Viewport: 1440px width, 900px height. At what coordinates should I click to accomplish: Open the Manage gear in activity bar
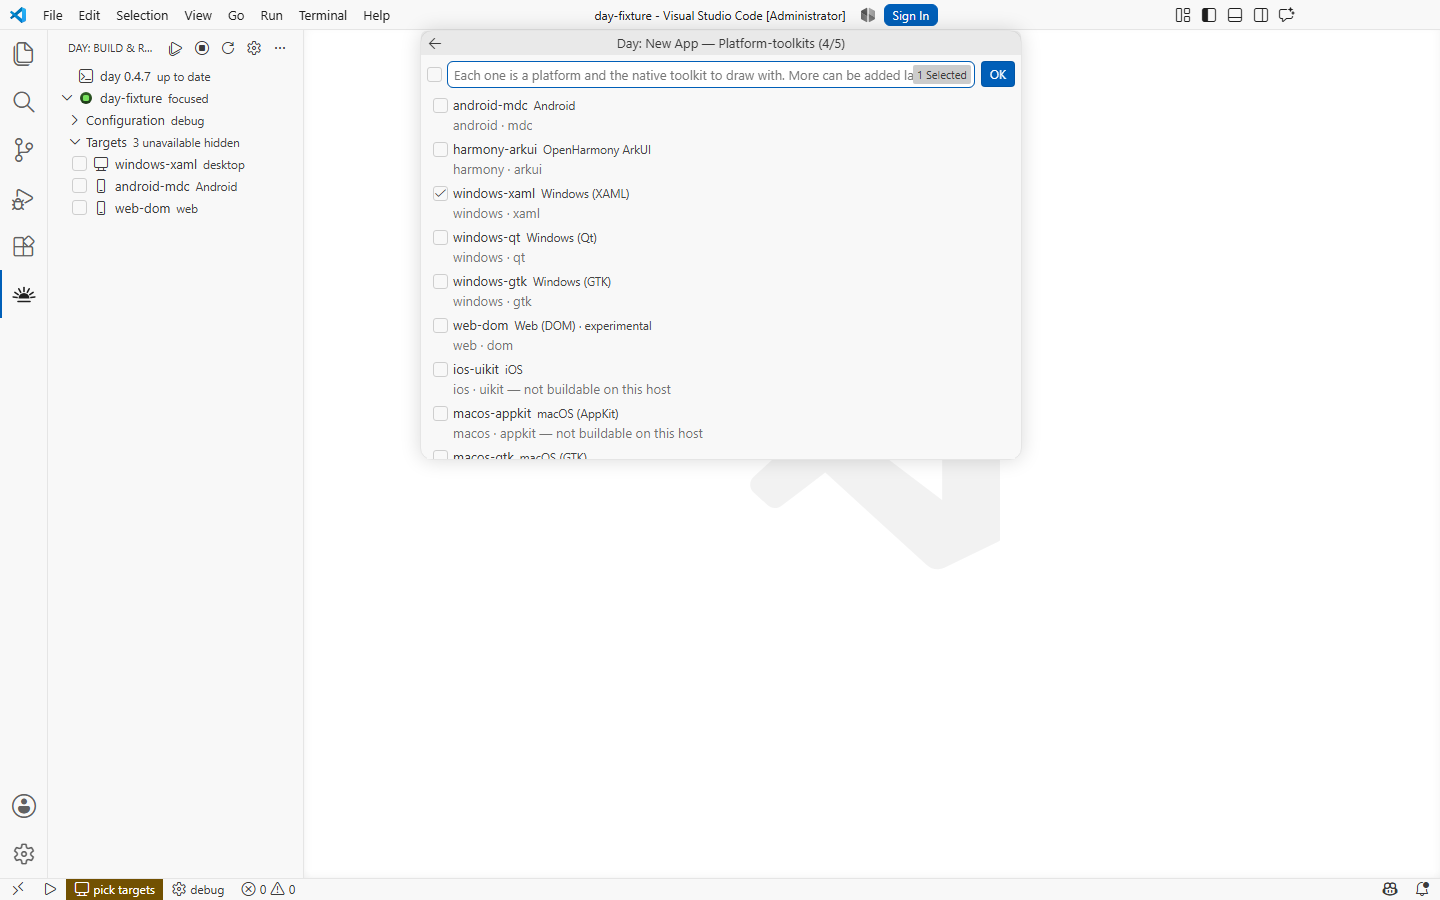(x=24, y=854)
